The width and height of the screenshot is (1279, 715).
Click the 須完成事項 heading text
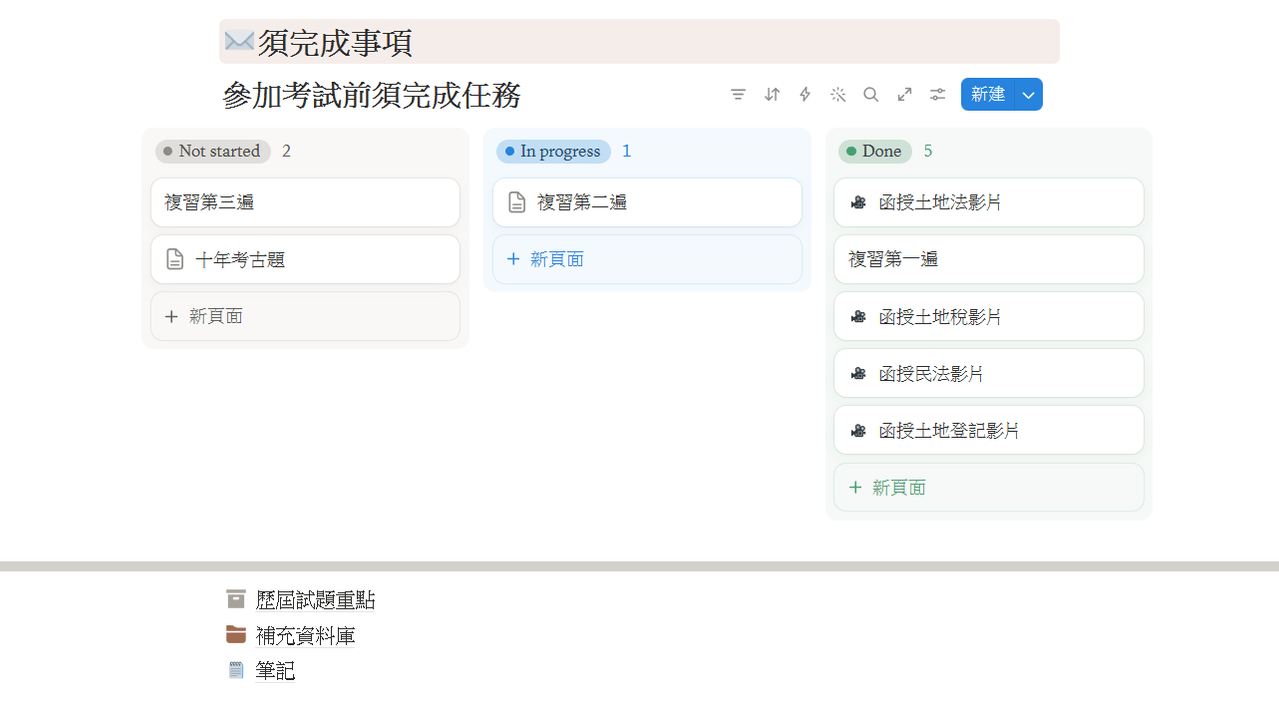coord(335,42)
